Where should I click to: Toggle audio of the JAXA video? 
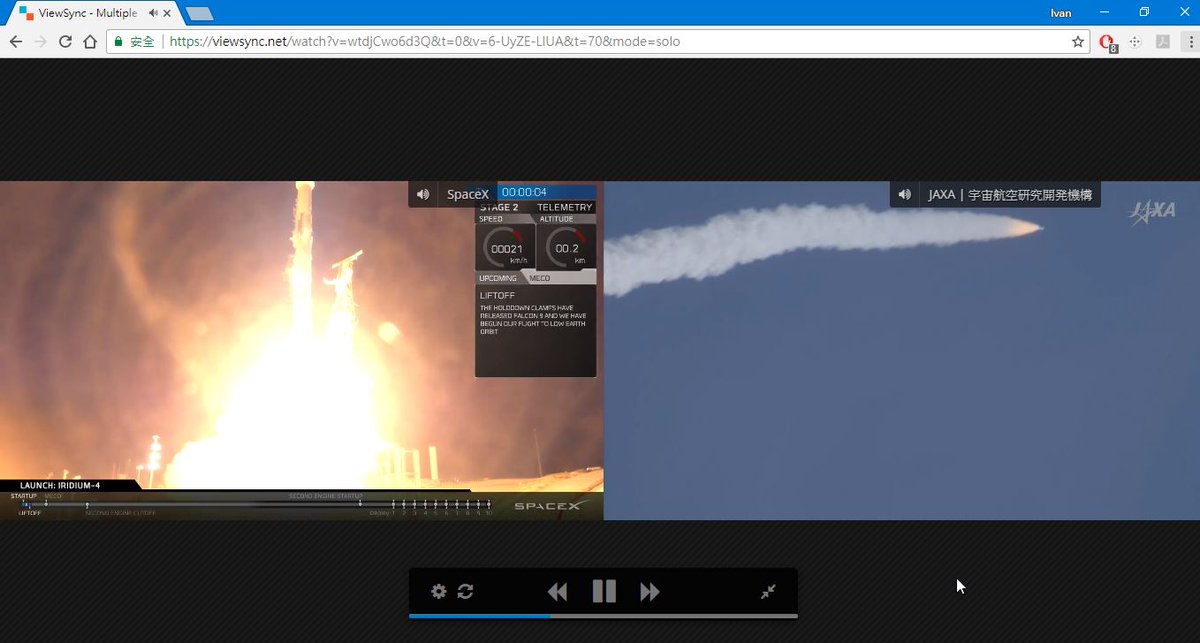click(x=905, y=194)
